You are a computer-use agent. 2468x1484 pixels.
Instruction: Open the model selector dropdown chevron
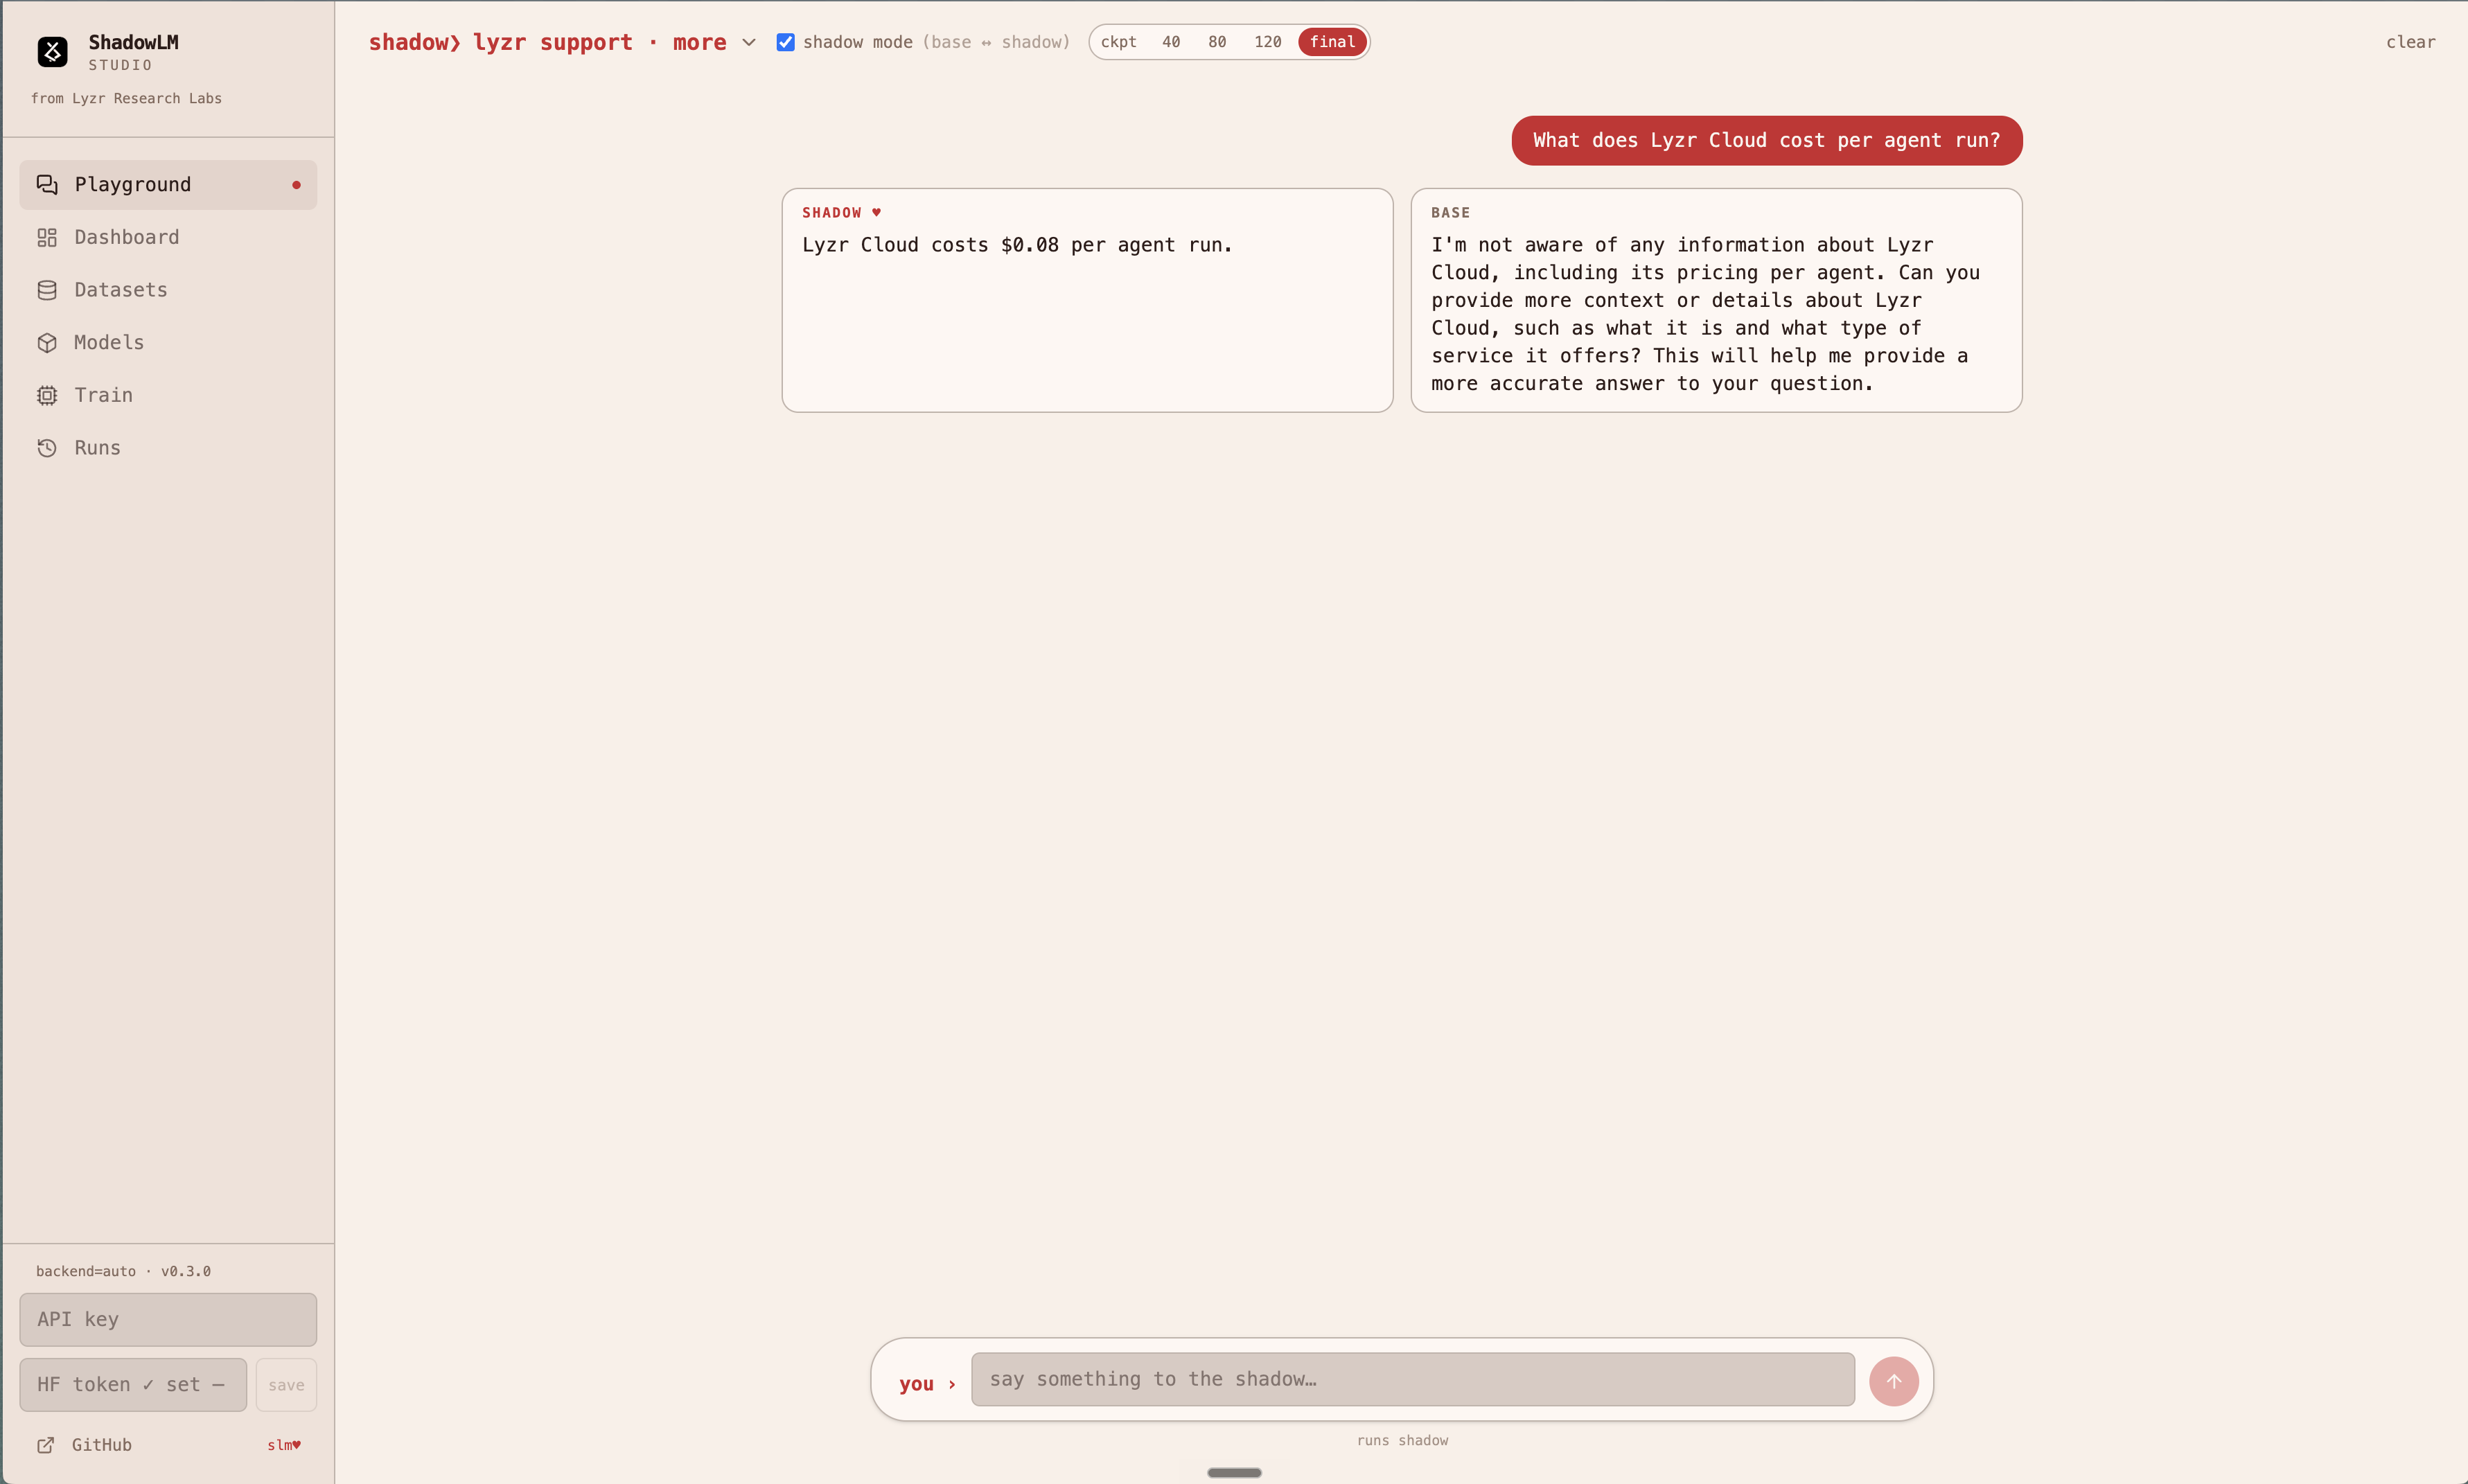click(748, 42)
